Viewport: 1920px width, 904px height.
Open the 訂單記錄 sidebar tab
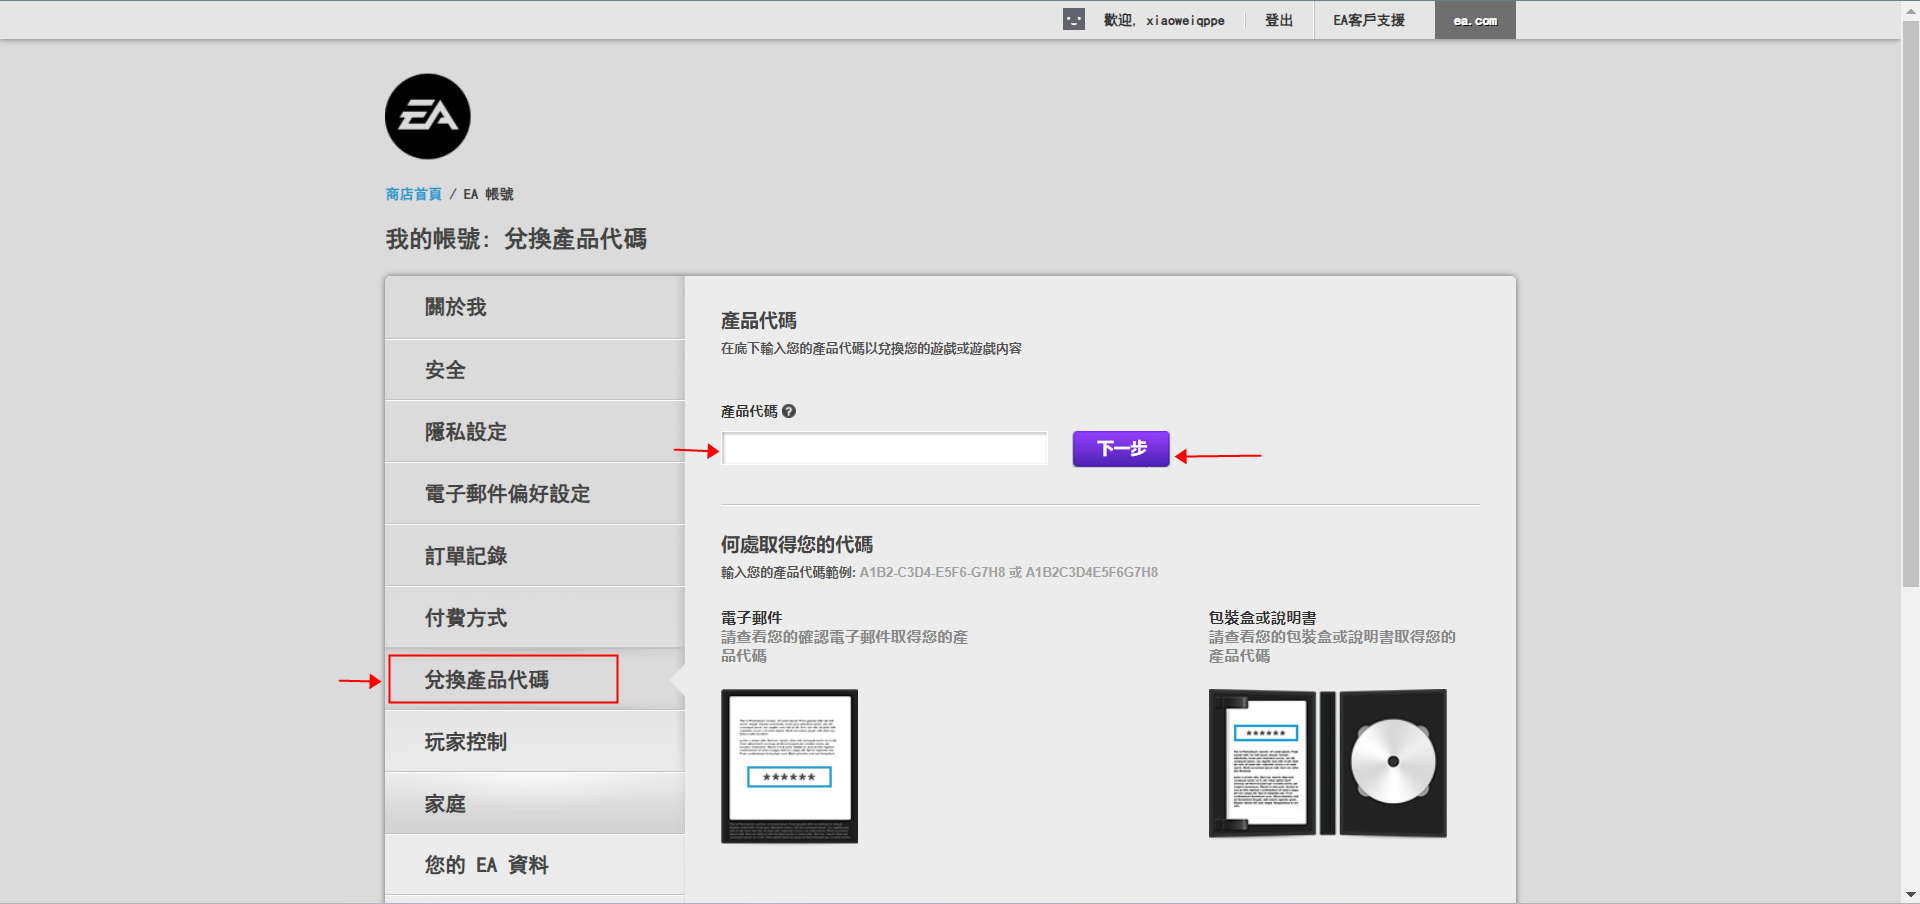(x=534, y=556)
